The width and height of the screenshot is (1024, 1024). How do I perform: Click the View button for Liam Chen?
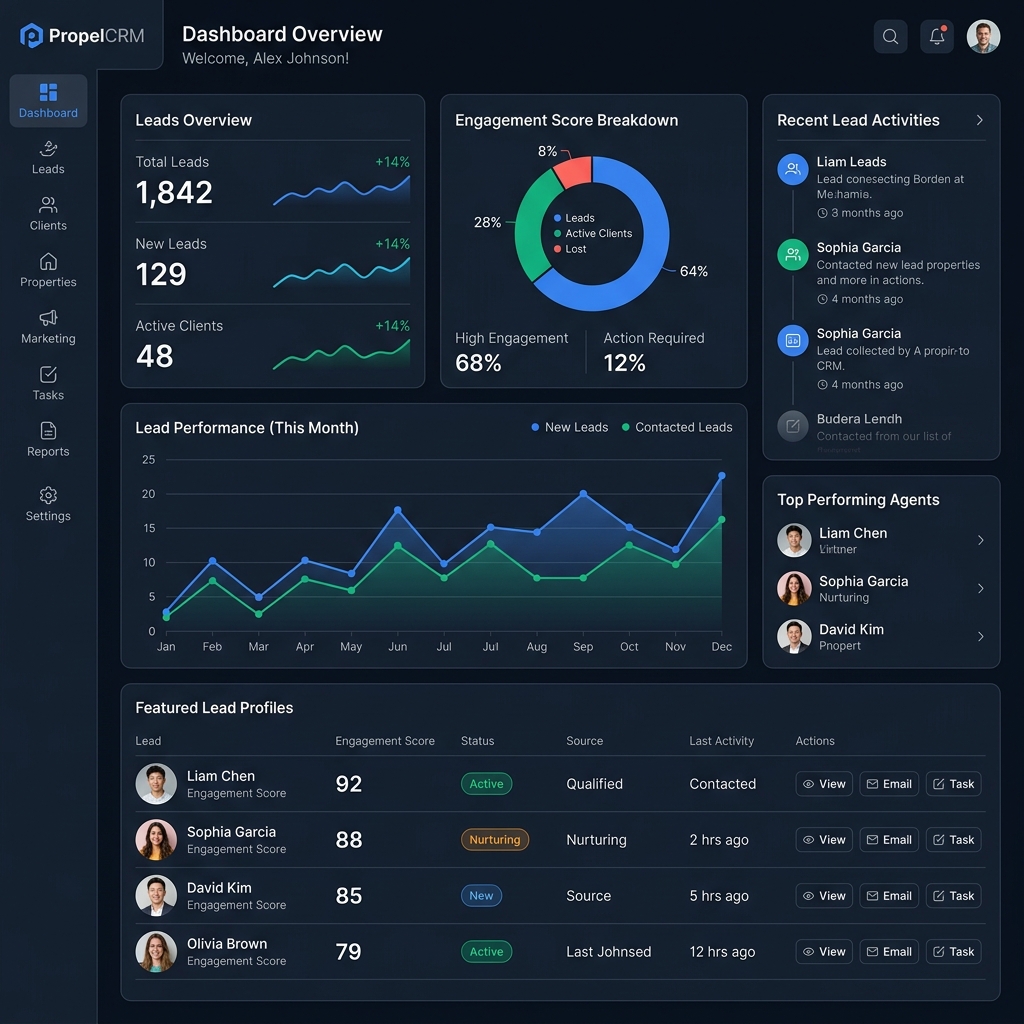(824, 784)
